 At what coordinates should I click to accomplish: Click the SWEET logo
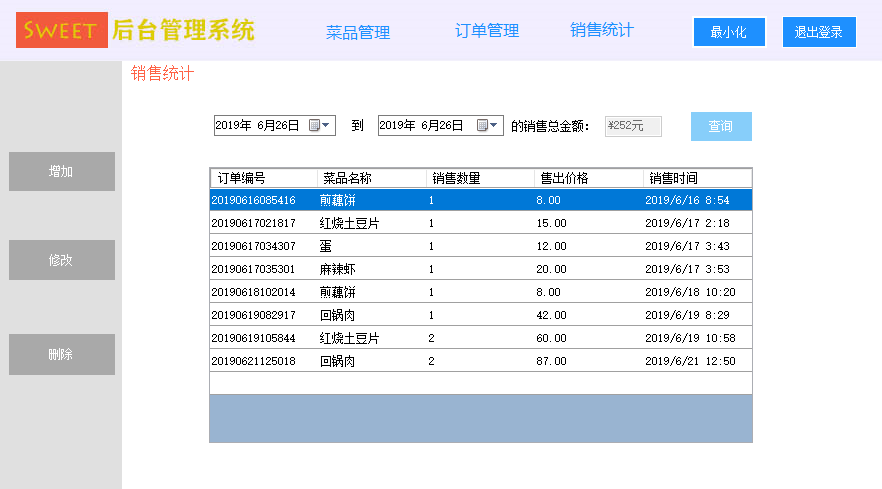coord(62,30)
